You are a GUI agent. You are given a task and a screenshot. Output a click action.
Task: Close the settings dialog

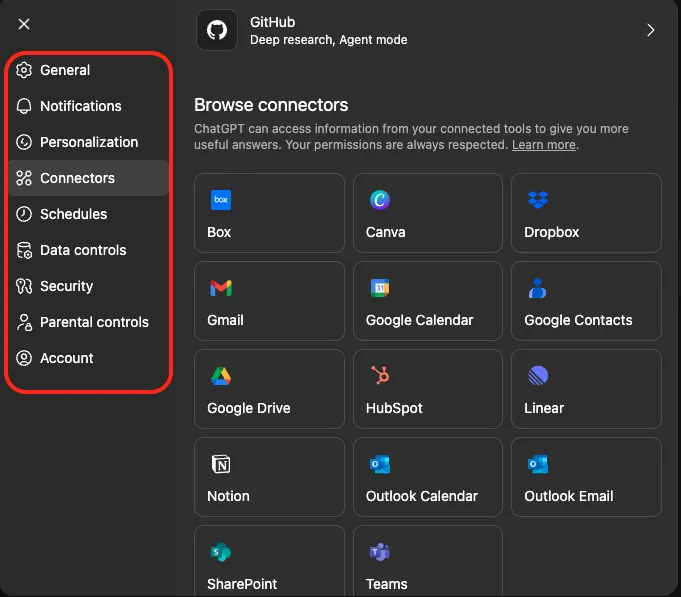[x=24, y=24]
